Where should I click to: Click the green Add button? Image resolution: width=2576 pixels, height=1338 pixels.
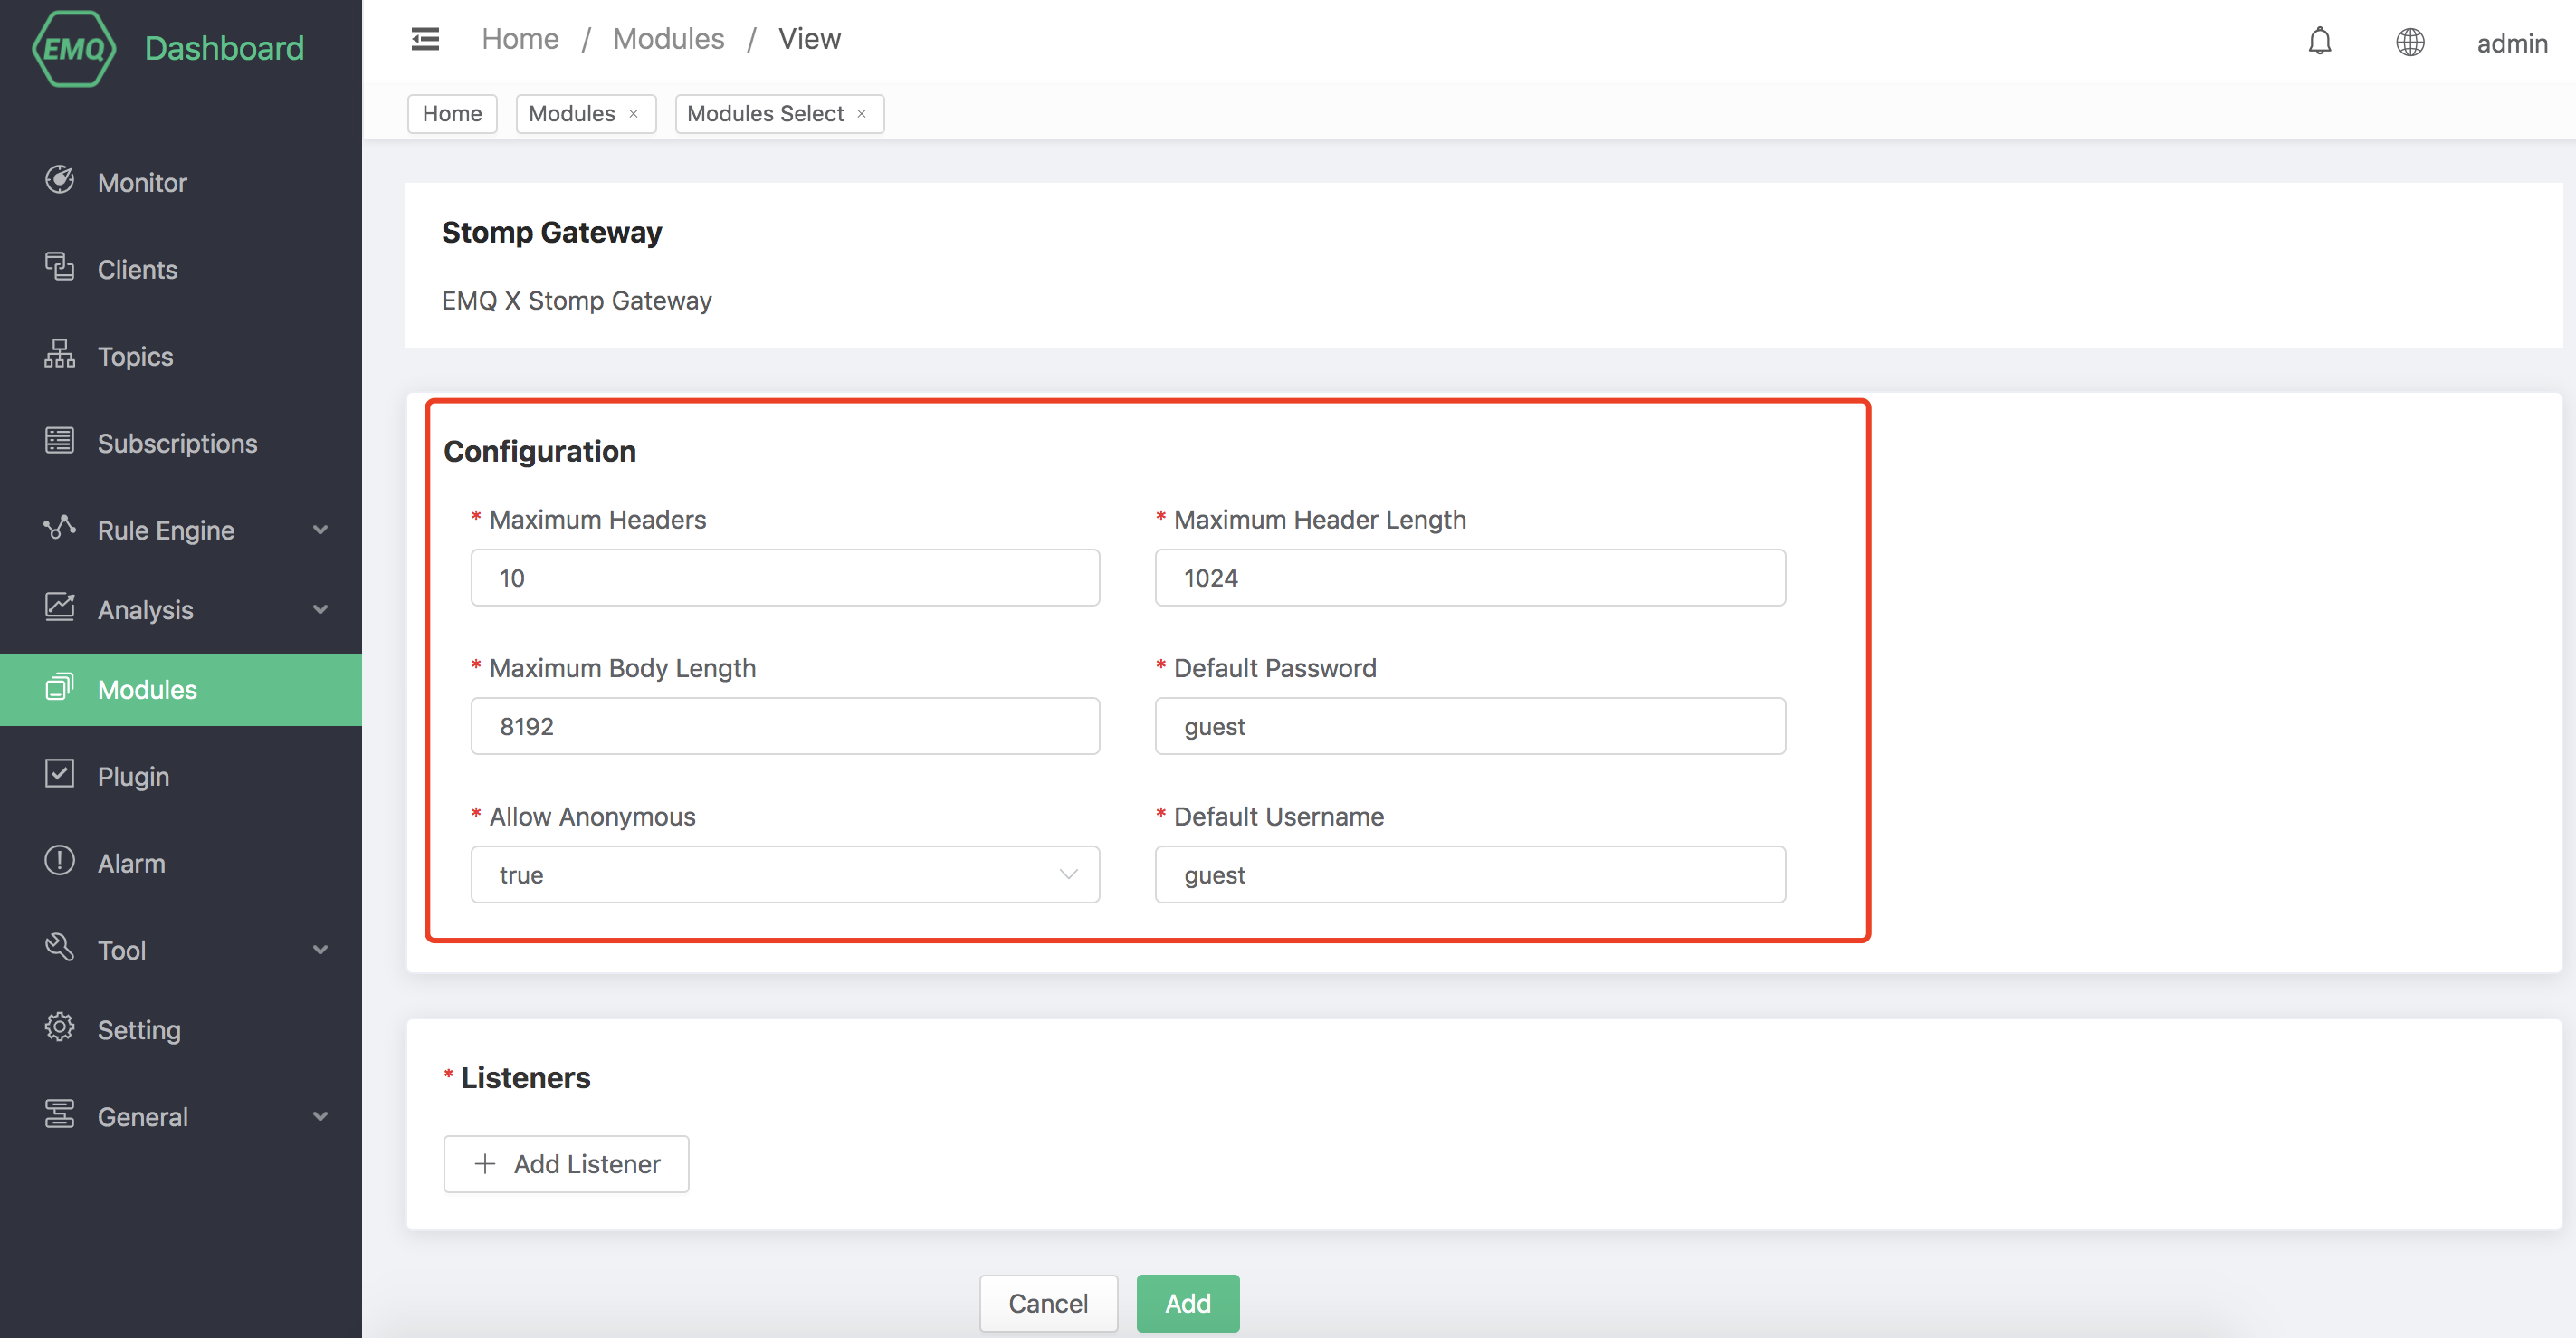[1188, 1303]
